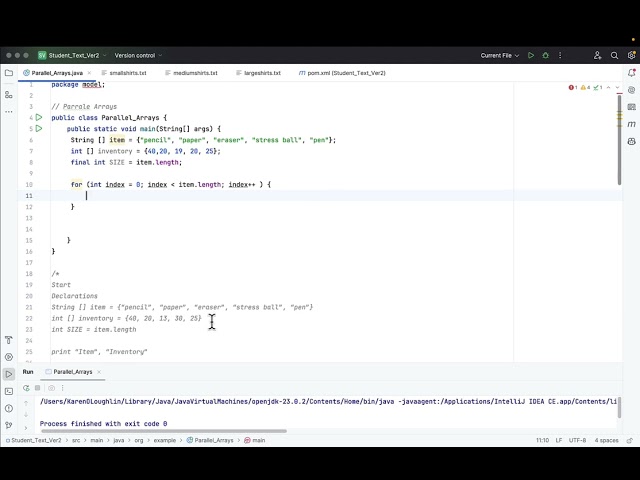Switch to the mediumshirts.txt tab
Image resolution: width=640 pixels, height=480 pixels.
[x=191, y=73]
